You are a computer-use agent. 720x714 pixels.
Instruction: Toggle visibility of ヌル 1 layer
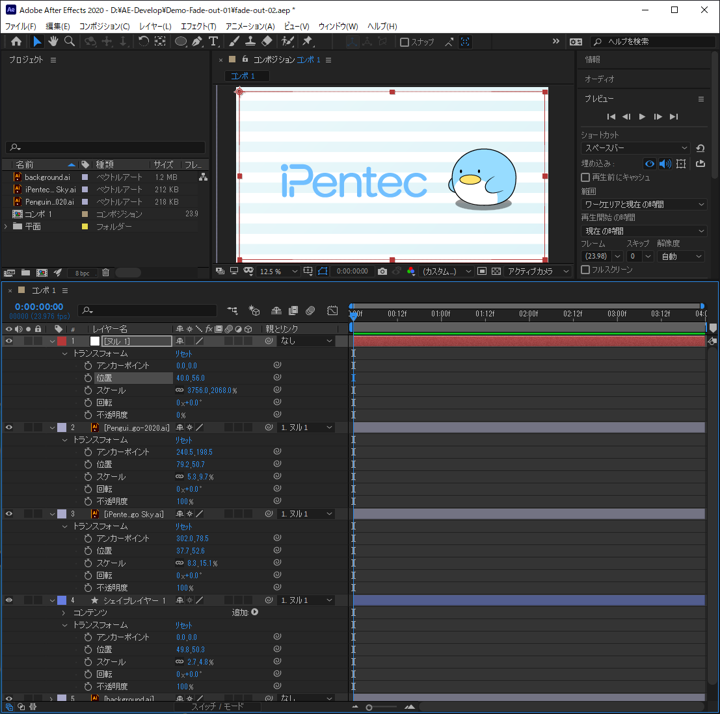click(9, 341)
